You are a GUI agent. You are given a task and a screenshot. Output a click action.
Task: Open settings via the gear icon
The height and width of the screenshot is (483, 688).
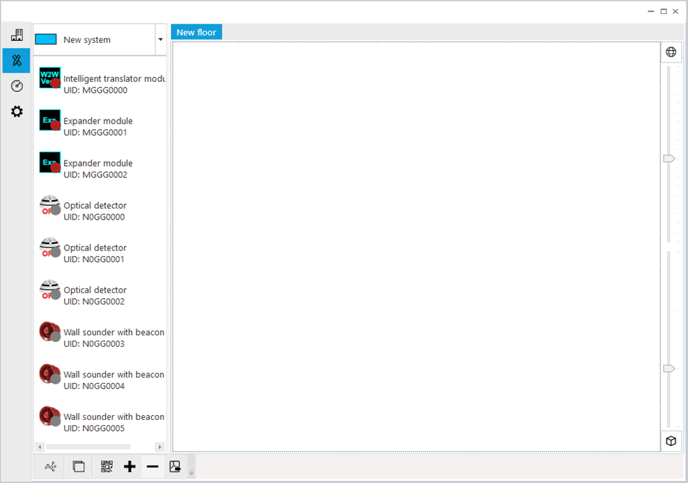click(x=17, y=111)
